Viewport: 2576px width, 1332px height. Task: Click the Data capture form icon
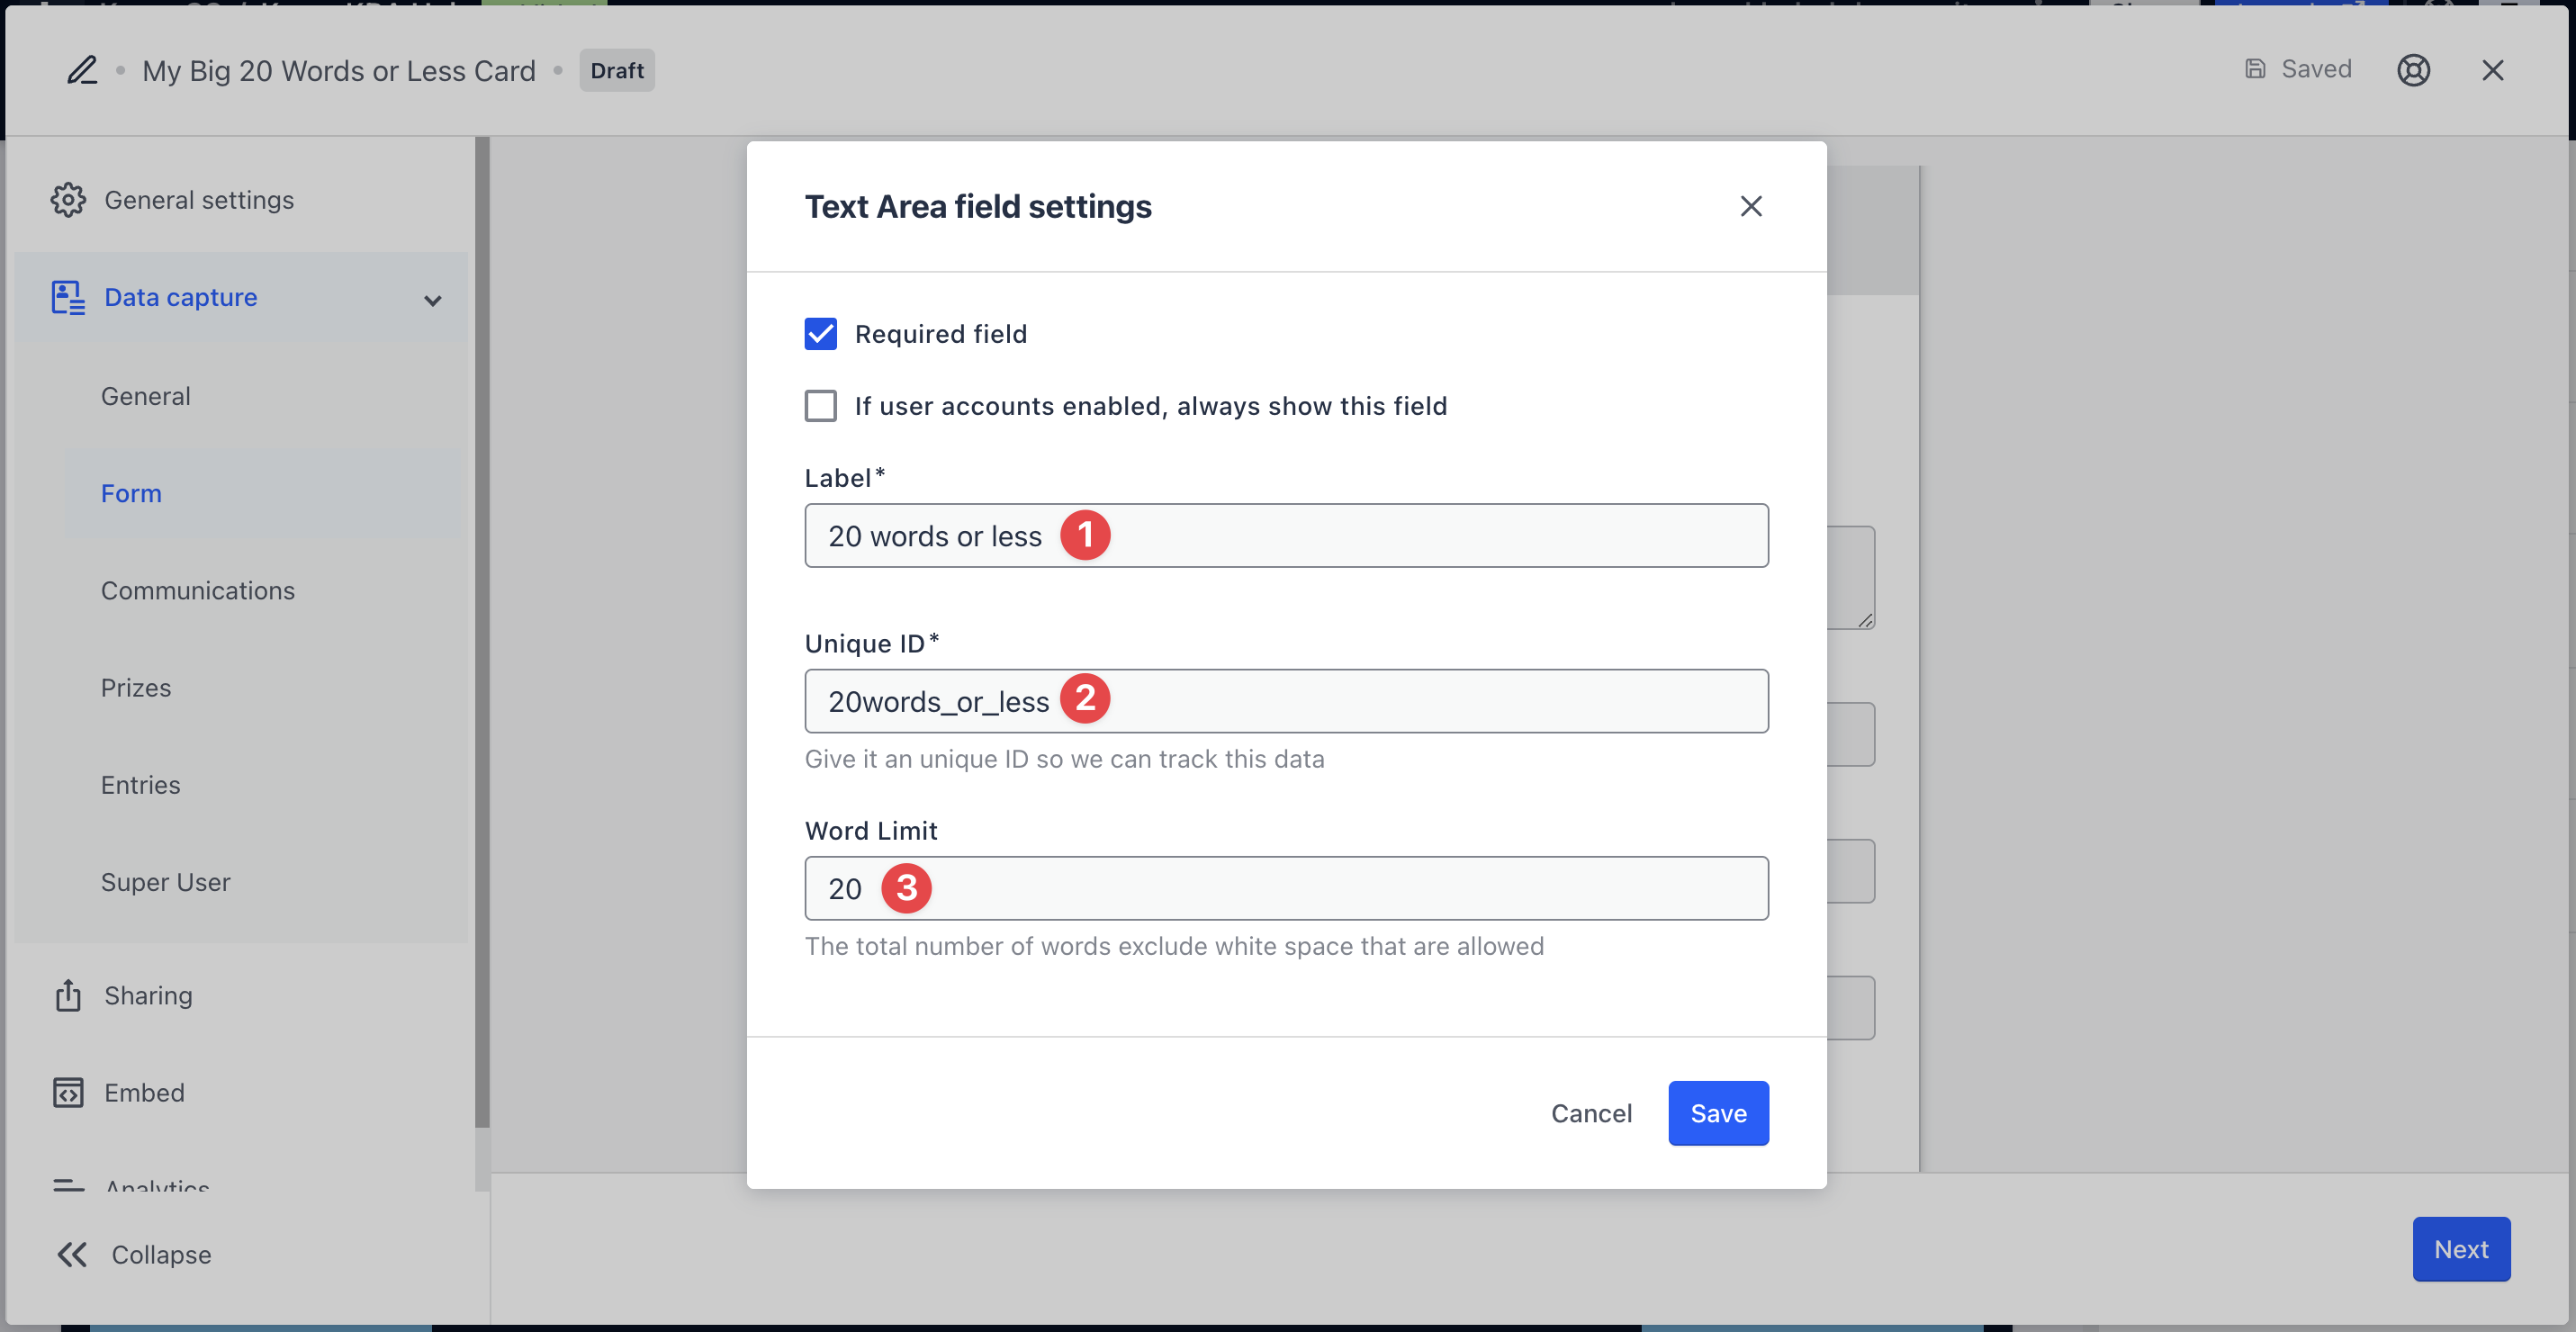pos(68,297)
